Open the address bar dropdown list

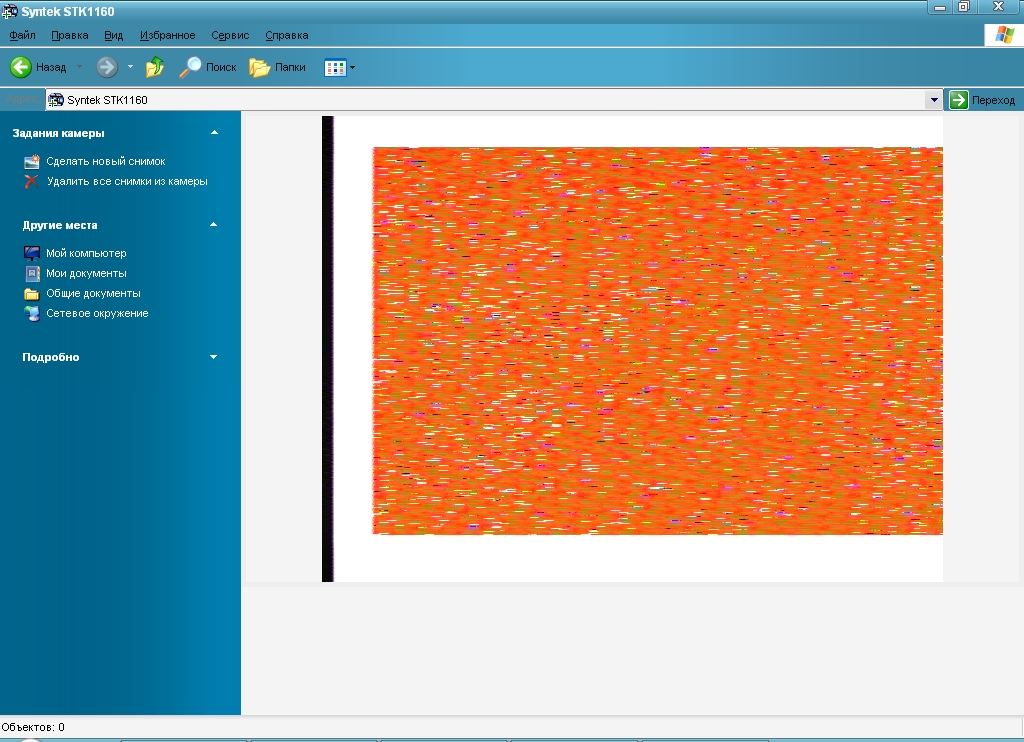pos(934,100)
